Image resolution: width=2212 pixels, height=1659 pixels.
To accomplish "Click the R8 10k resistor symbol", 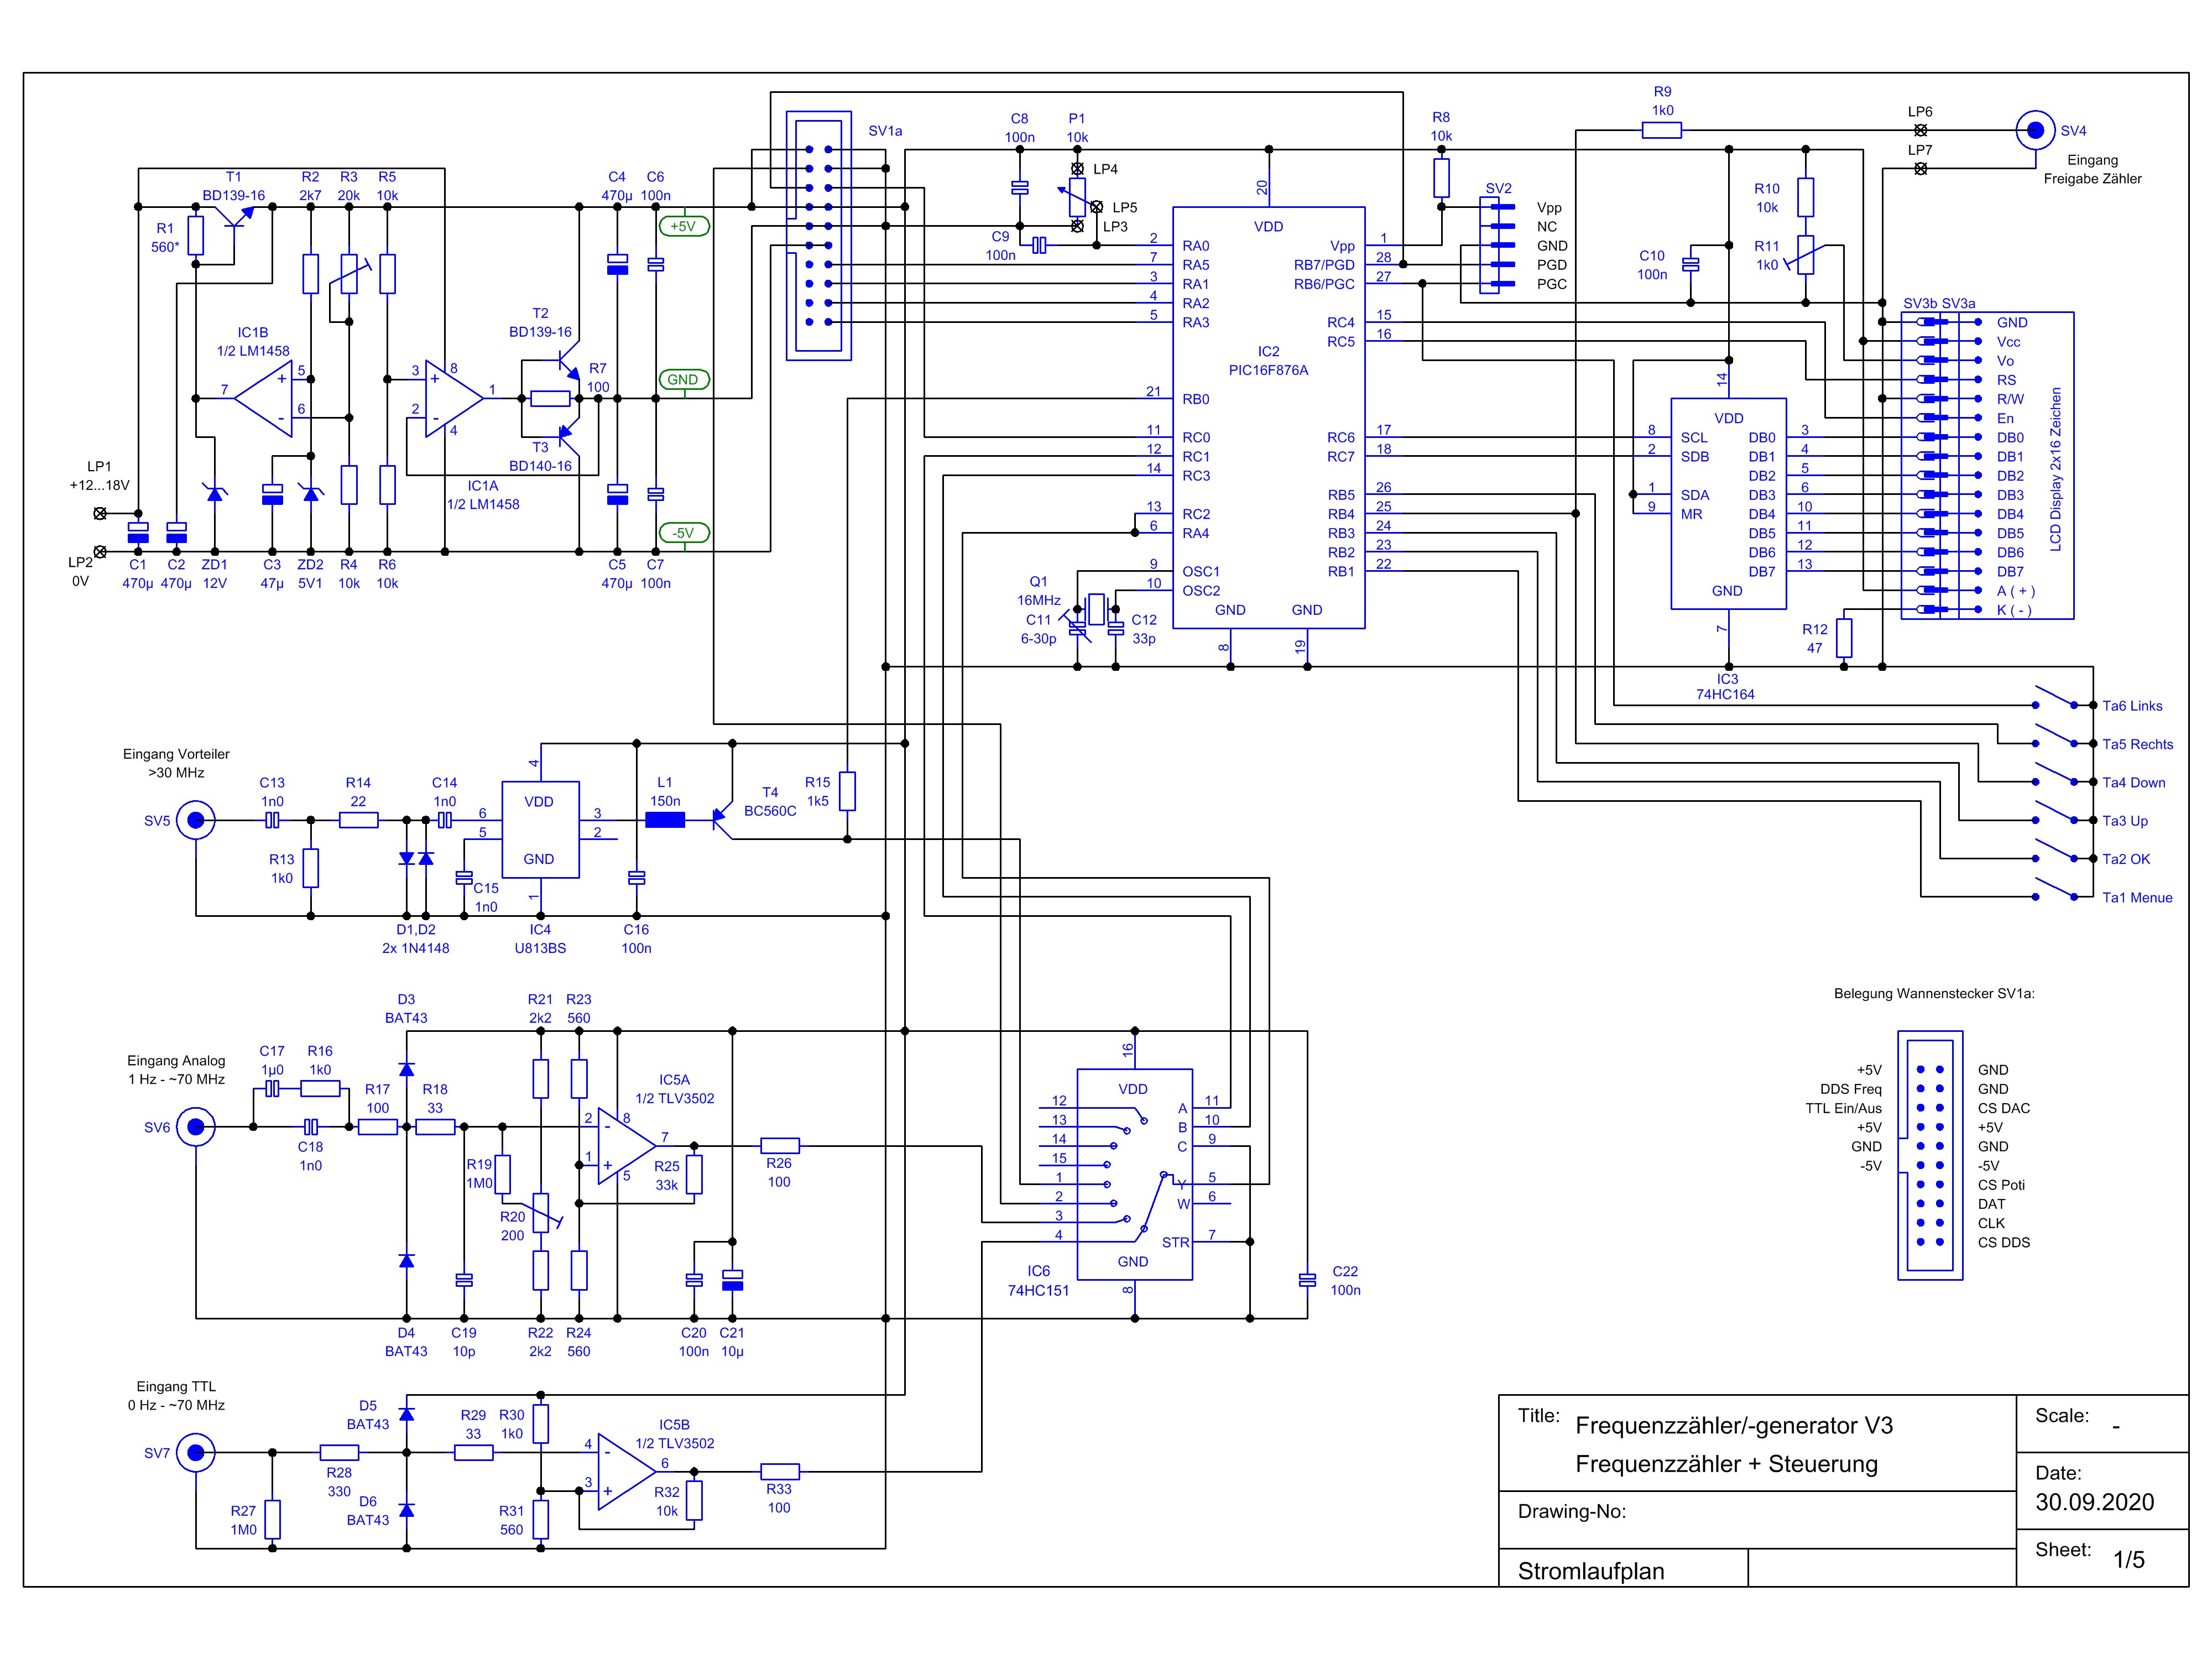I will 1441,178.
